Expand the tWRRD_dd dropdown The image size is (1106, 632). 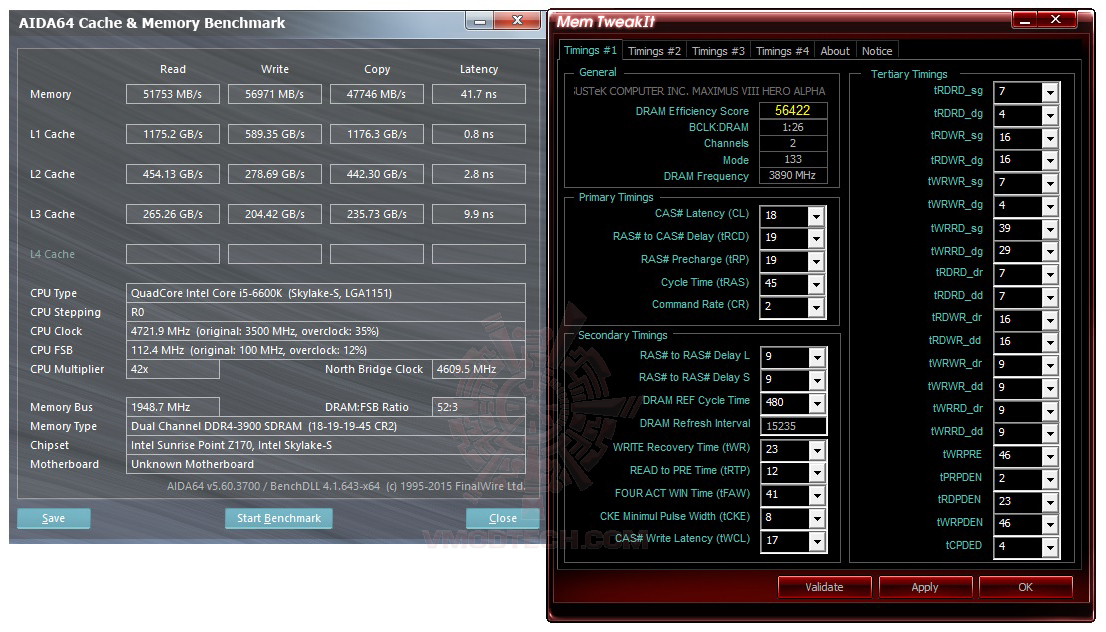(x=1050, y=432)
